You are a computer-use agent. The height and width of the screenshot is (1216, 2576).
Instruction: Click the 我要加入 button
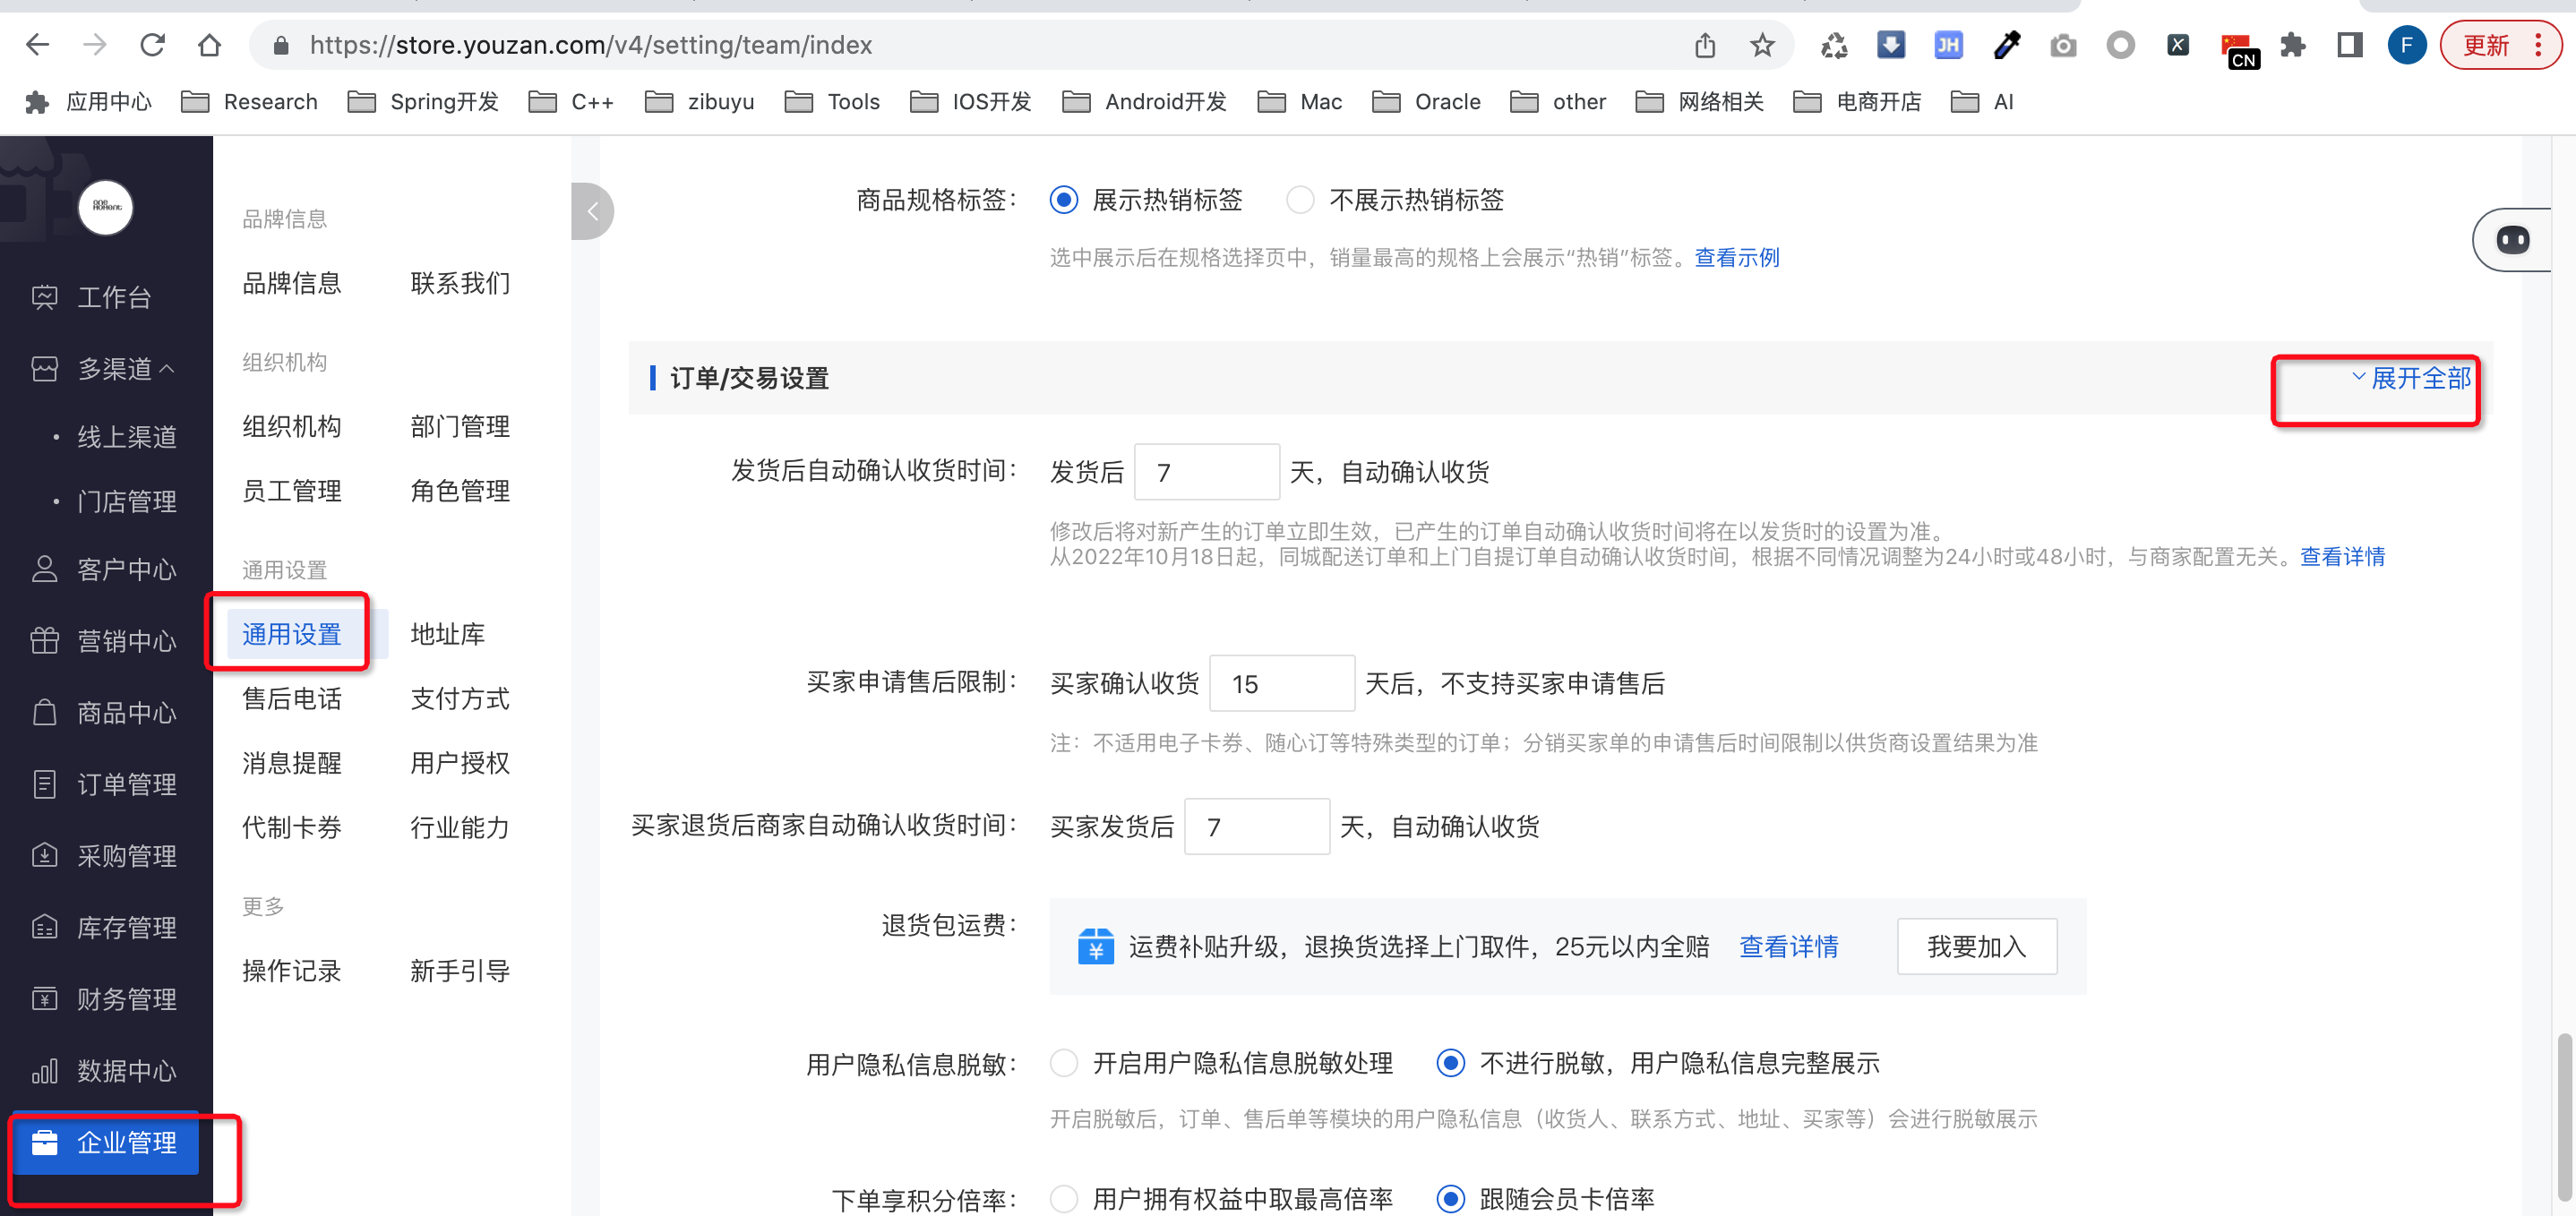click(x=1976, y=946)
